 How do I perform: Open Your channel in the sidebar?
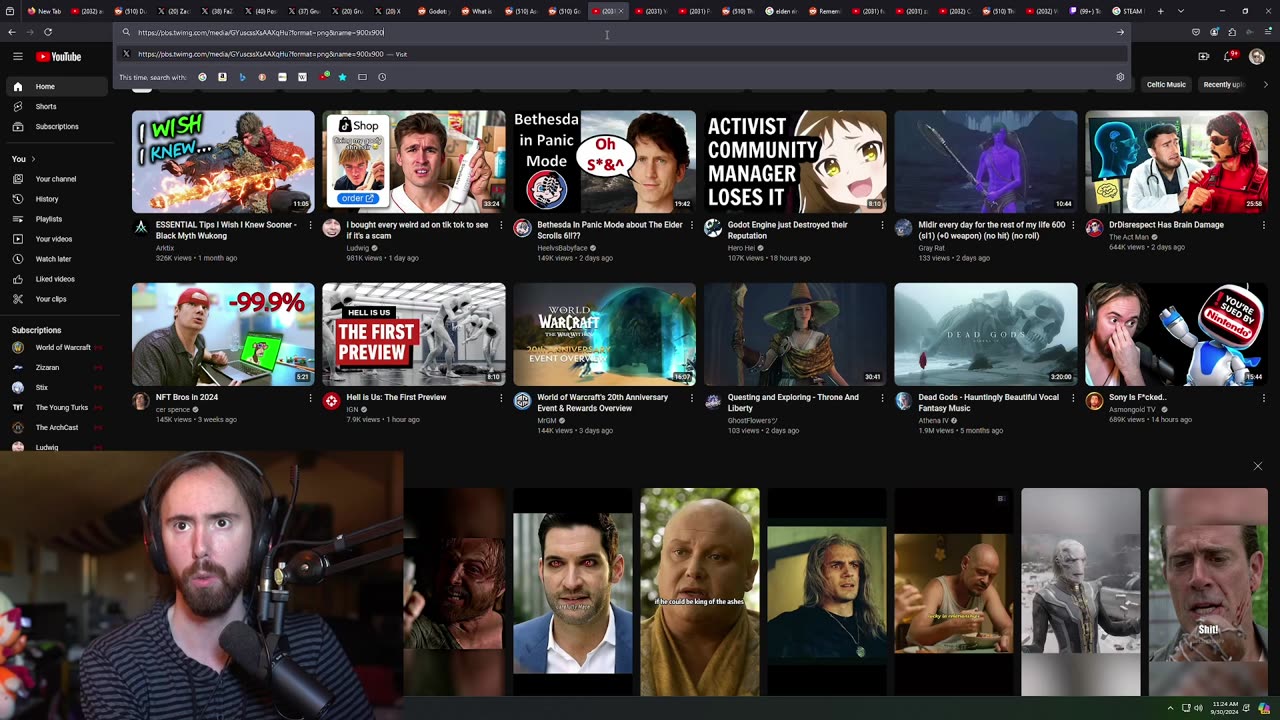(x=56, y=179)
